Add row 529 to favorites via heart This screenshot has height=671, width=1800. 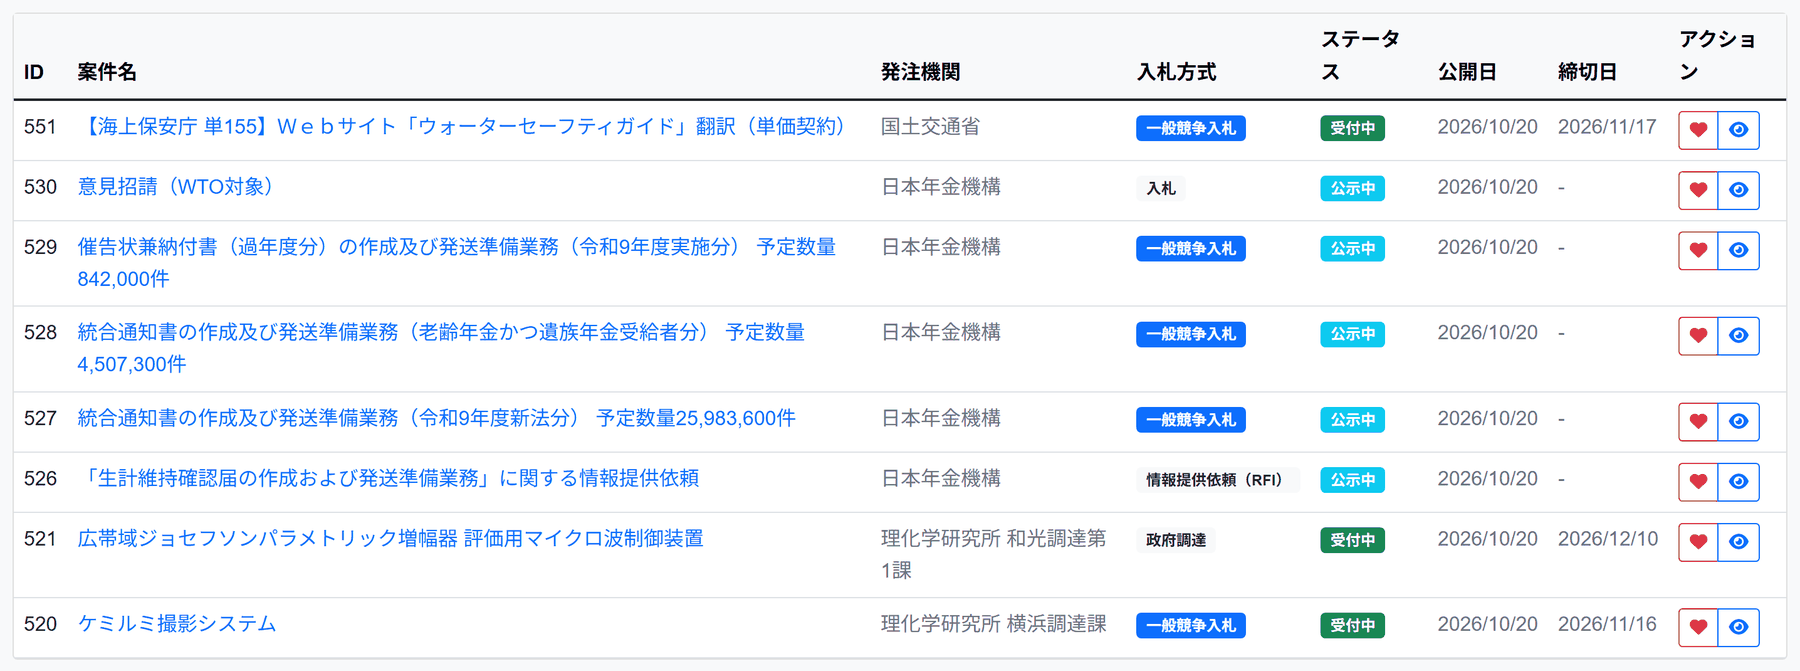coord(1698,250)
